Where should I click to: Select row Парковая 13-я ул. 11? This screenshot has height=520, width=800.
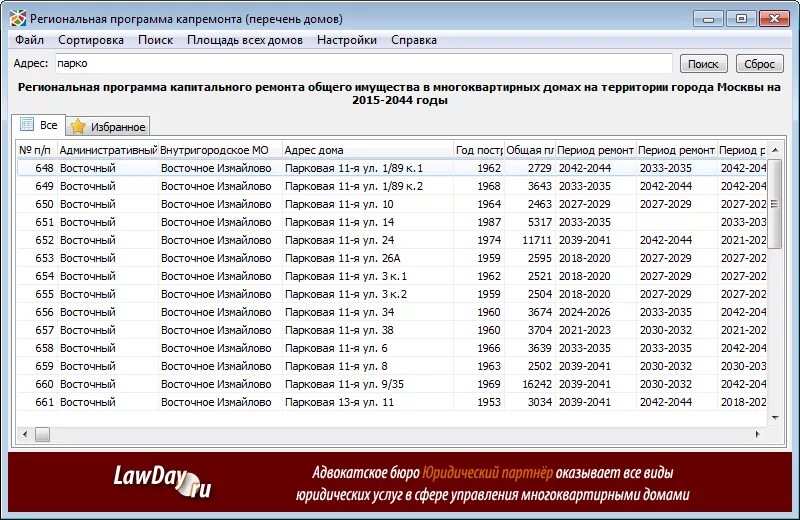pos(392,402)
